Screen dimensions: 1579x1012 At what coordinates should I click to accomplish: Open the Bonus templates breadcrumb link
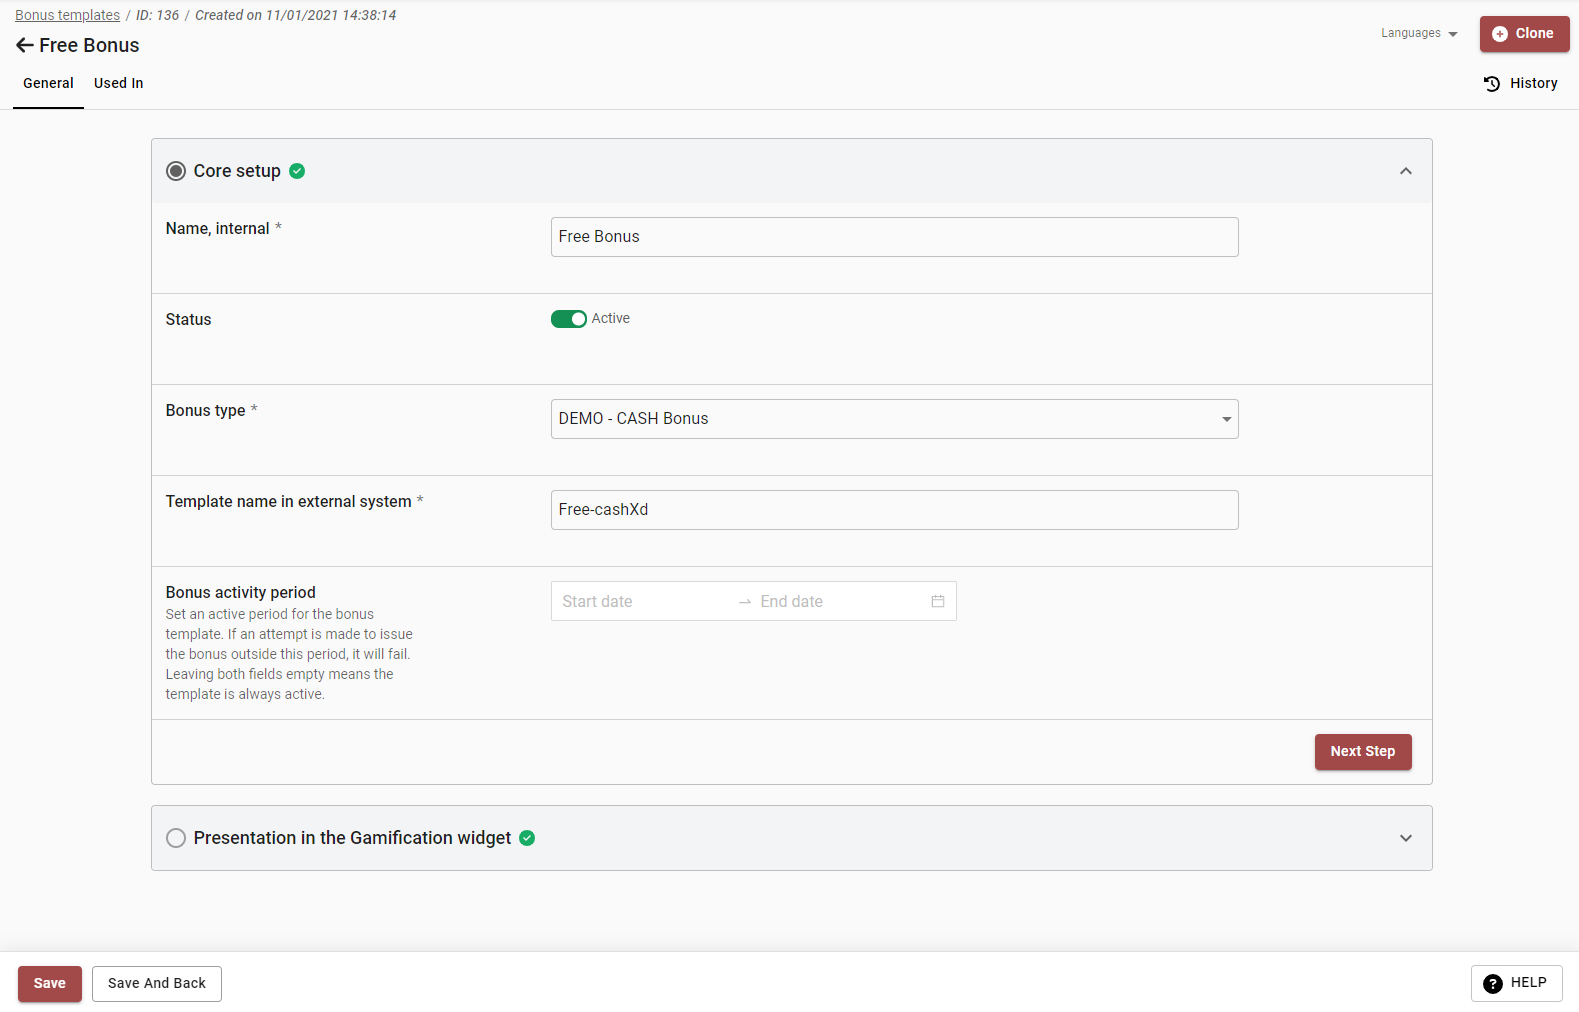[x=67, y=15]
